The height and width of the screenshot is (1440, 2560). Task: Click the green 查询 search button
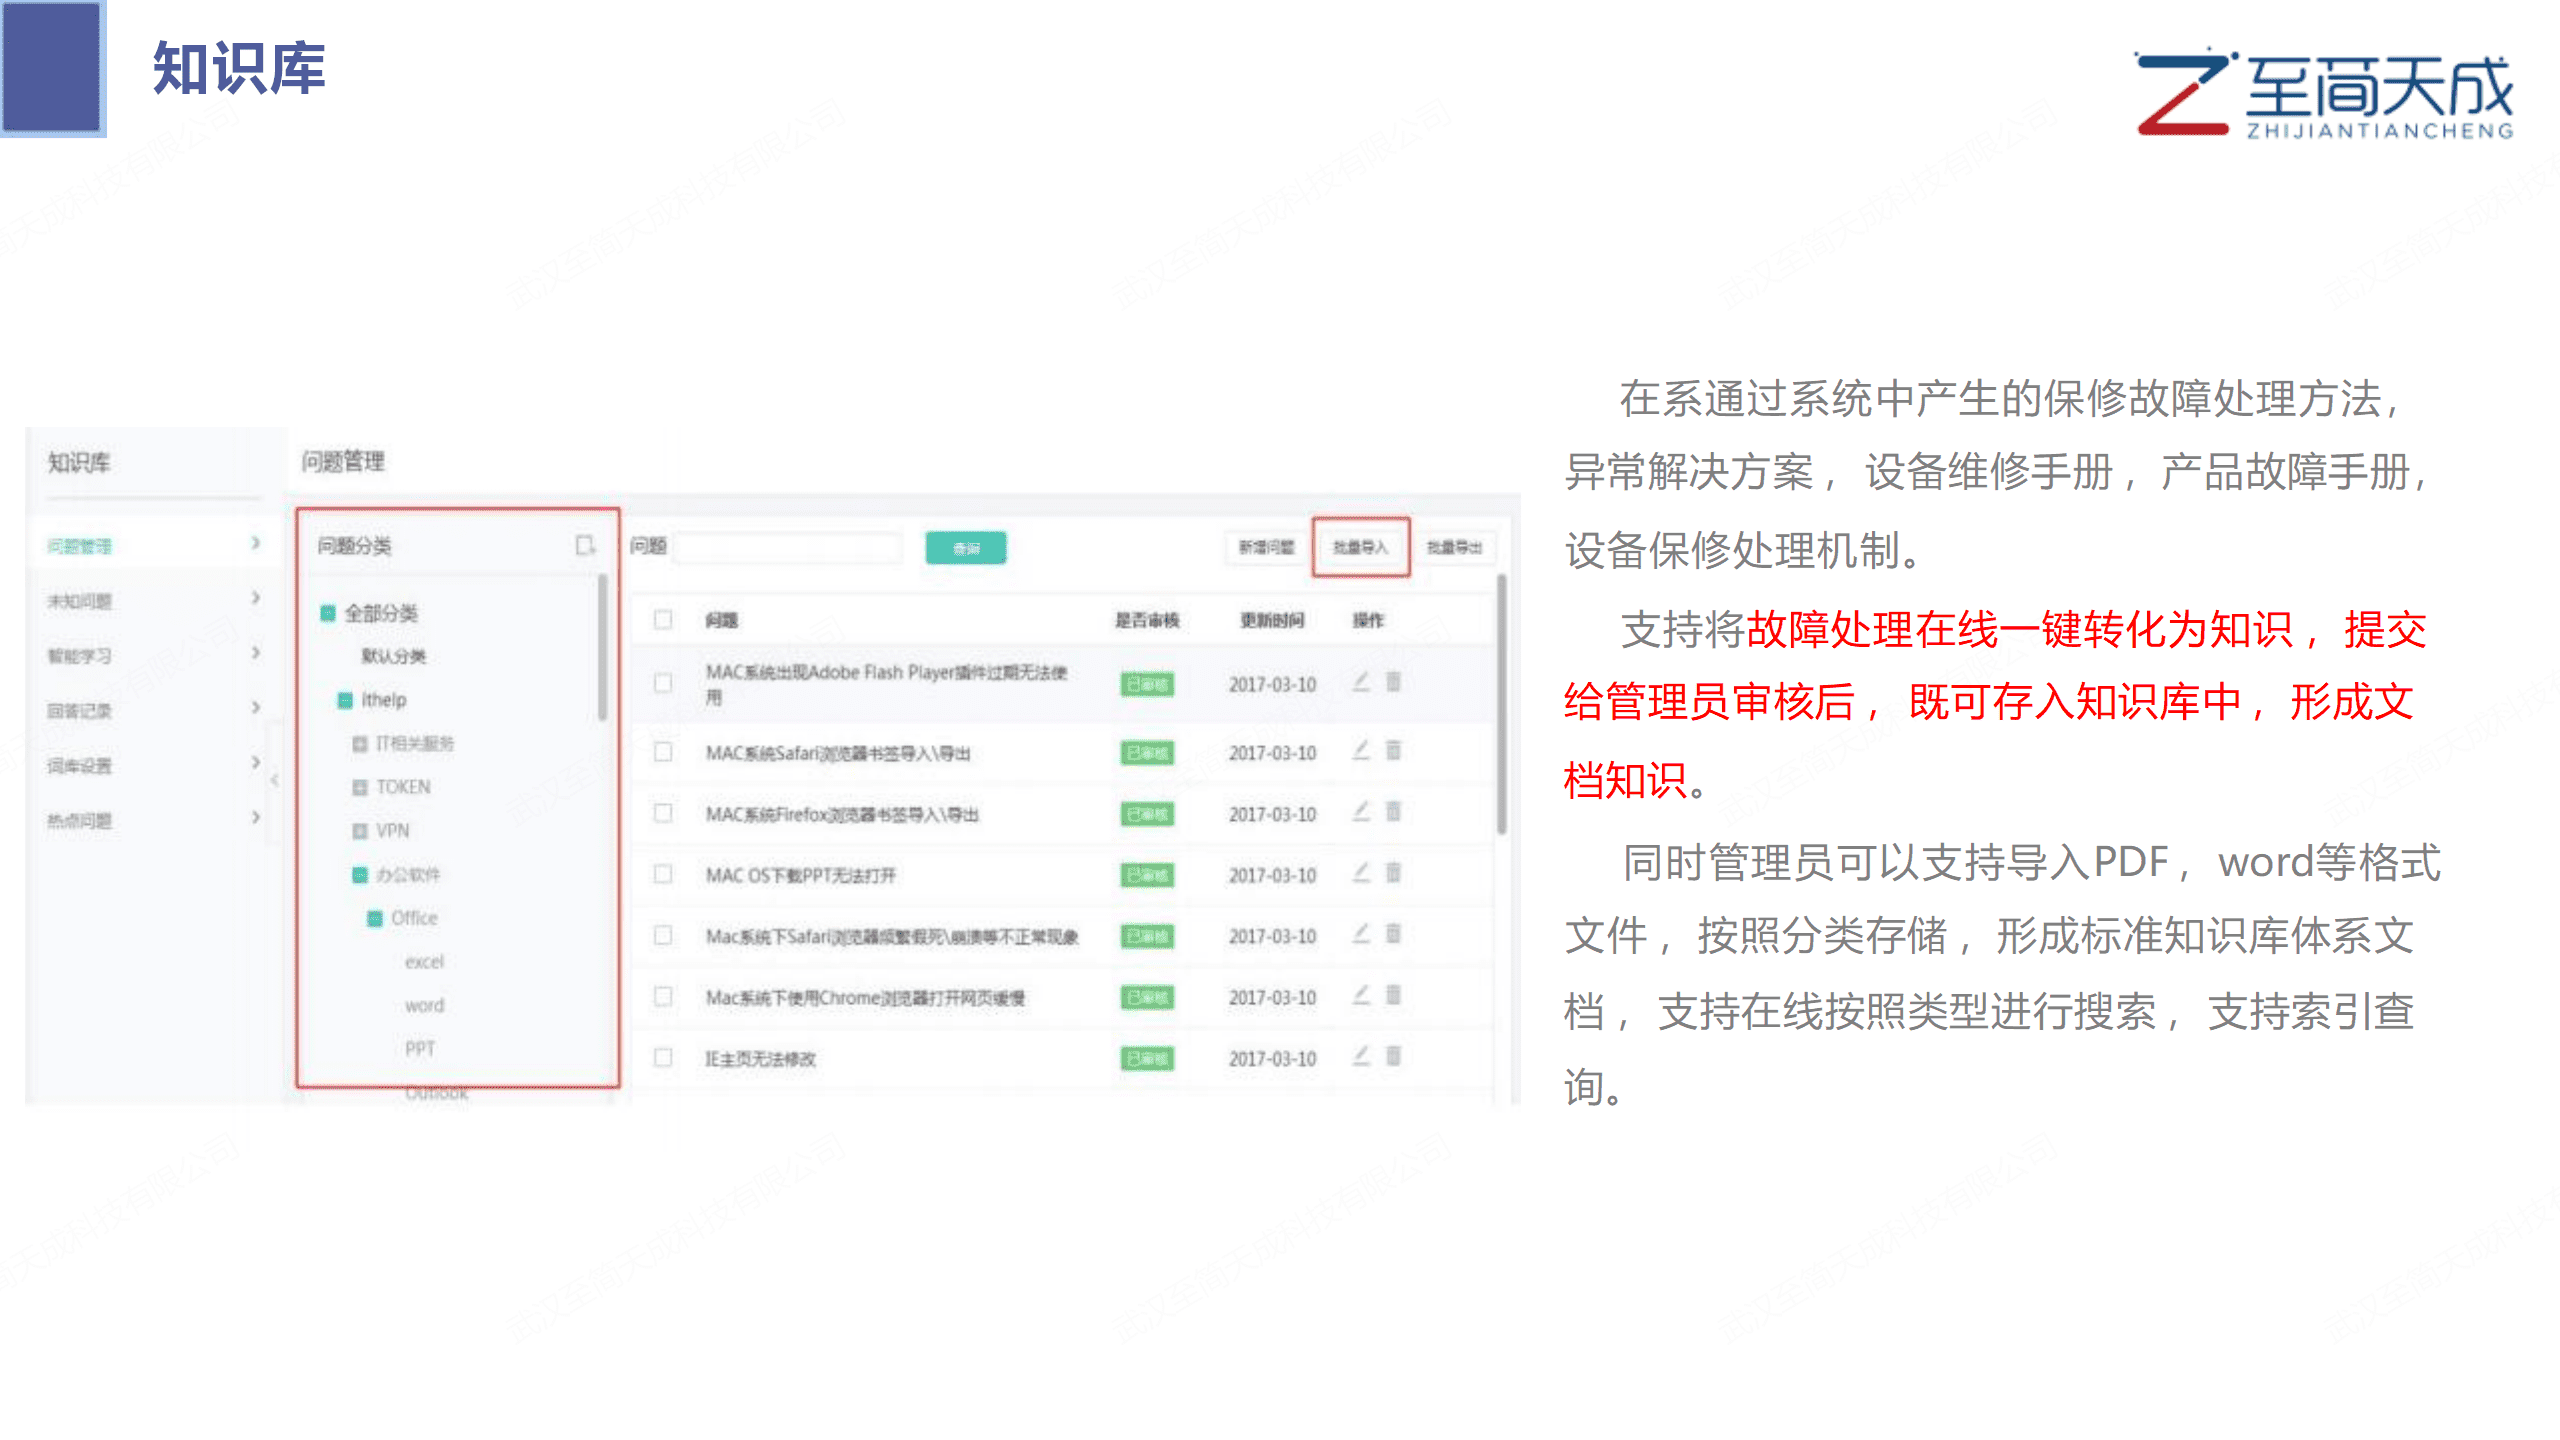coord(965,548)
